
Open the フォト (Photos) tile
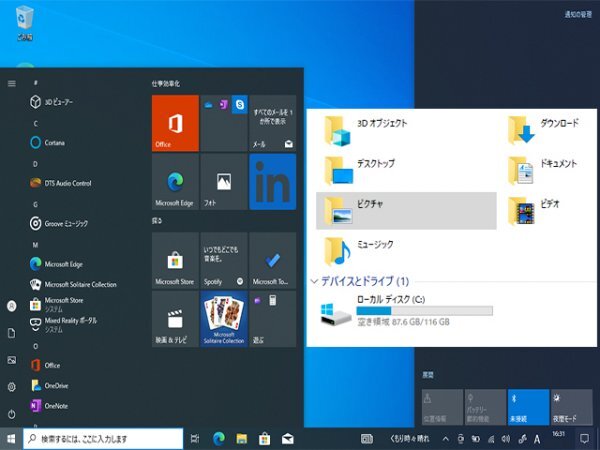(x=224, y=182)
